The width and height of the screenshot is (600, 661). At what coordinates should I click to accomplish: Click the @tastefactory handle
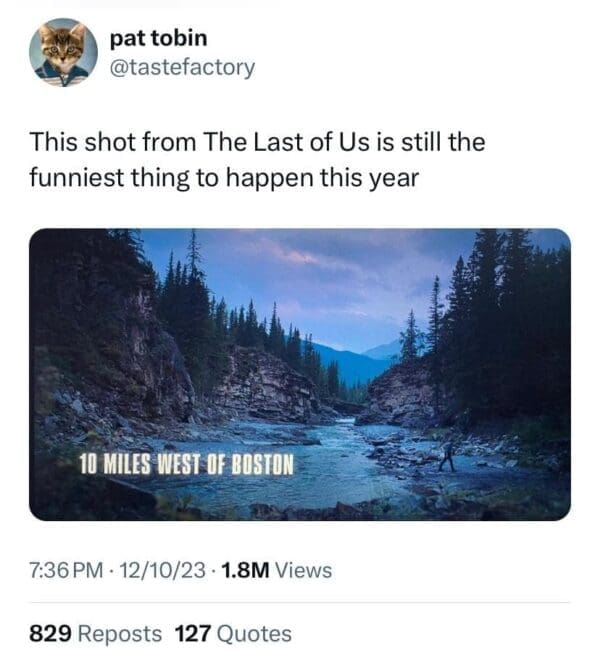(x=180, y=67)
